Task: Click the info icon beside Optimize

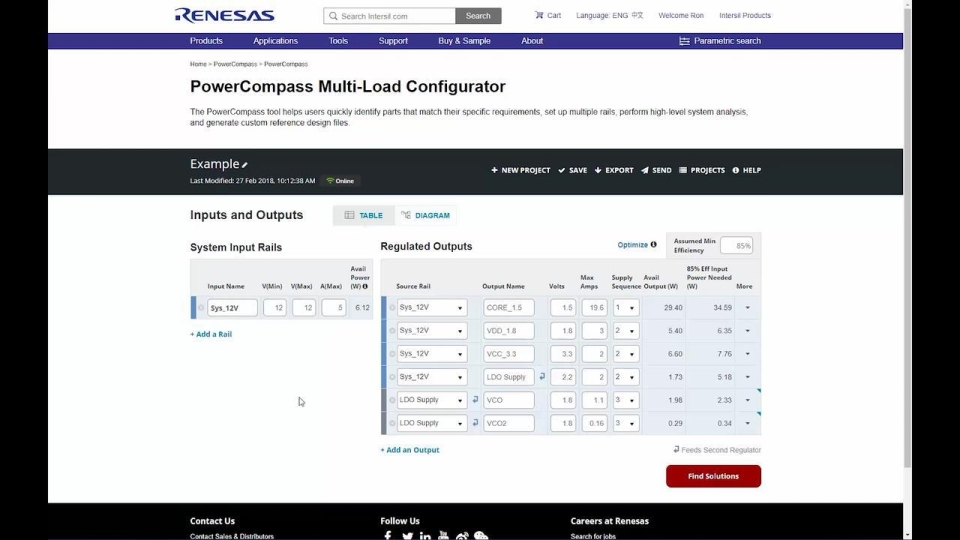Action: 653,244
